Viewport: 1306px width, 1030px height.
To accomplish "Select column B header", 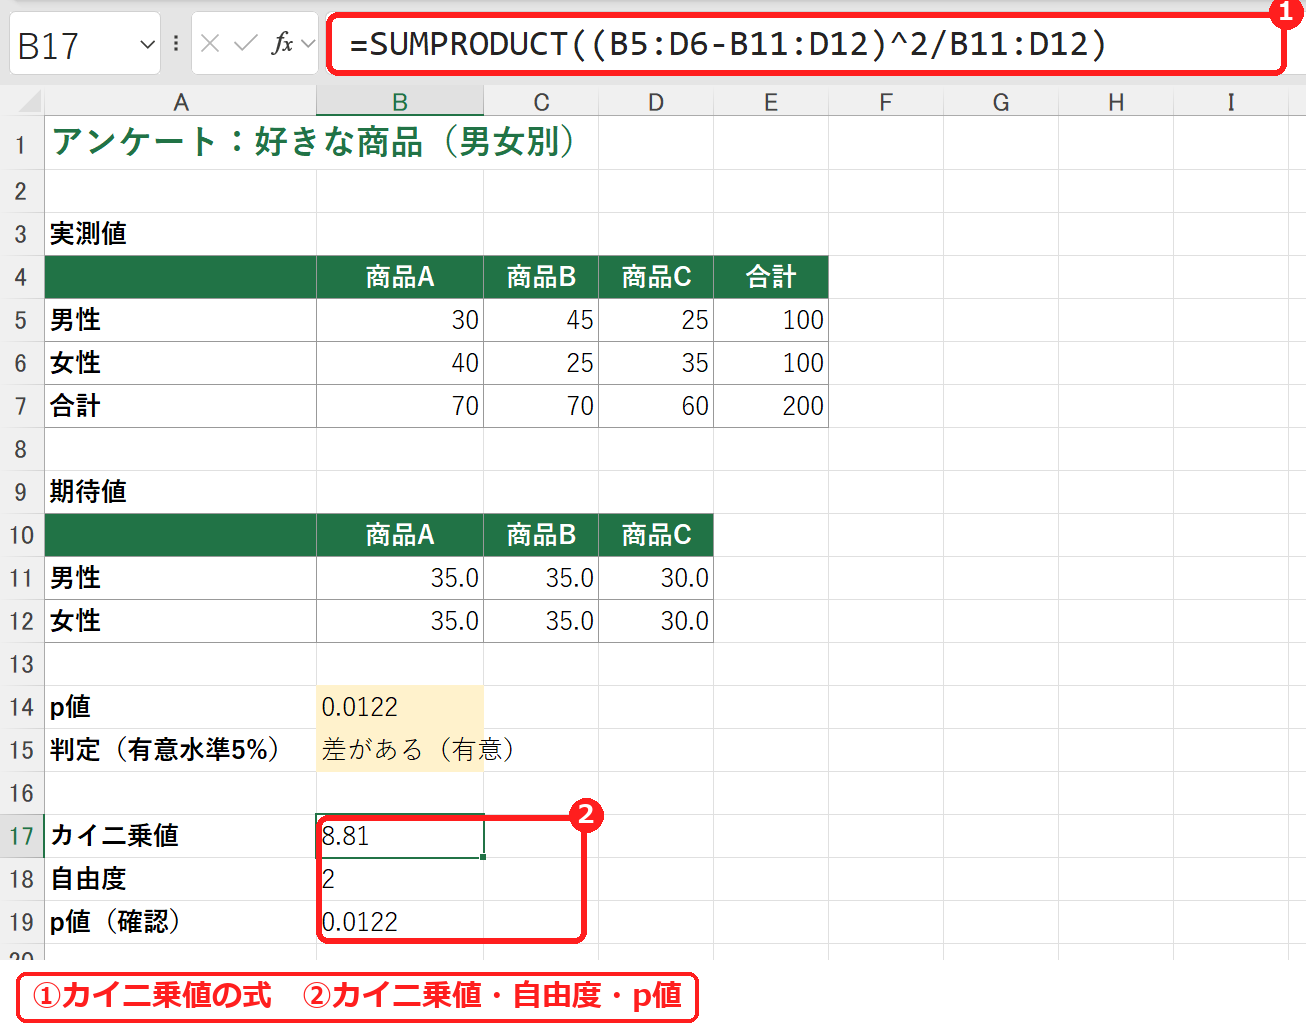I will pyautogui.click(x=400, y=102).
